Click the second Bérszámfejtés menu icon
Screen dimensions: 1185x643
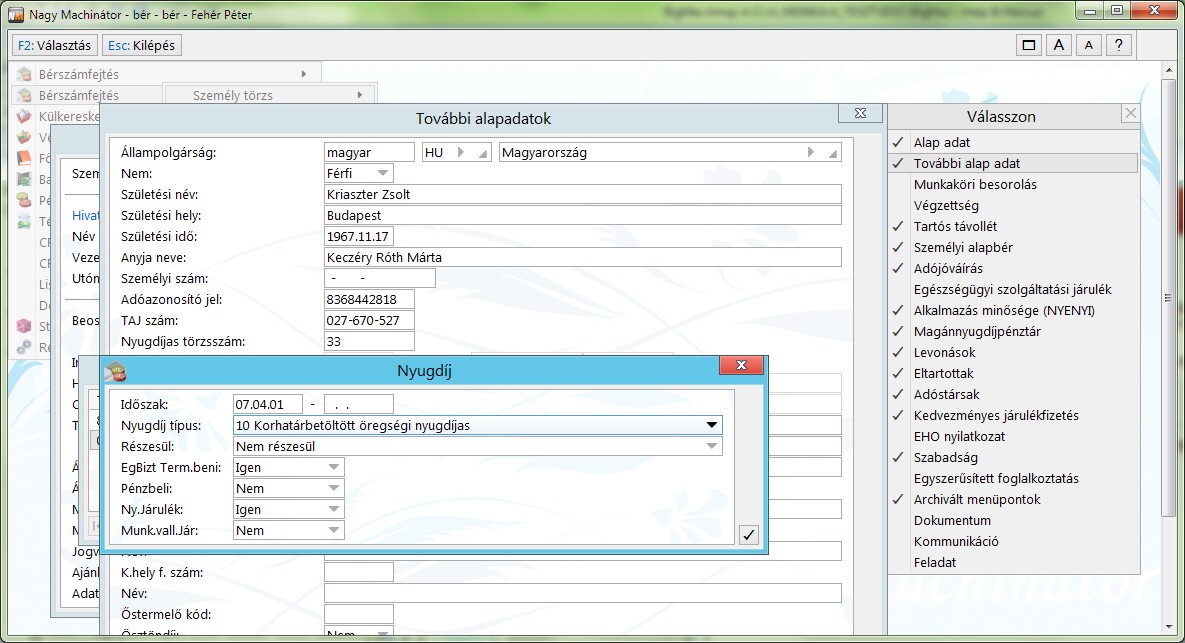pos(25,95)
